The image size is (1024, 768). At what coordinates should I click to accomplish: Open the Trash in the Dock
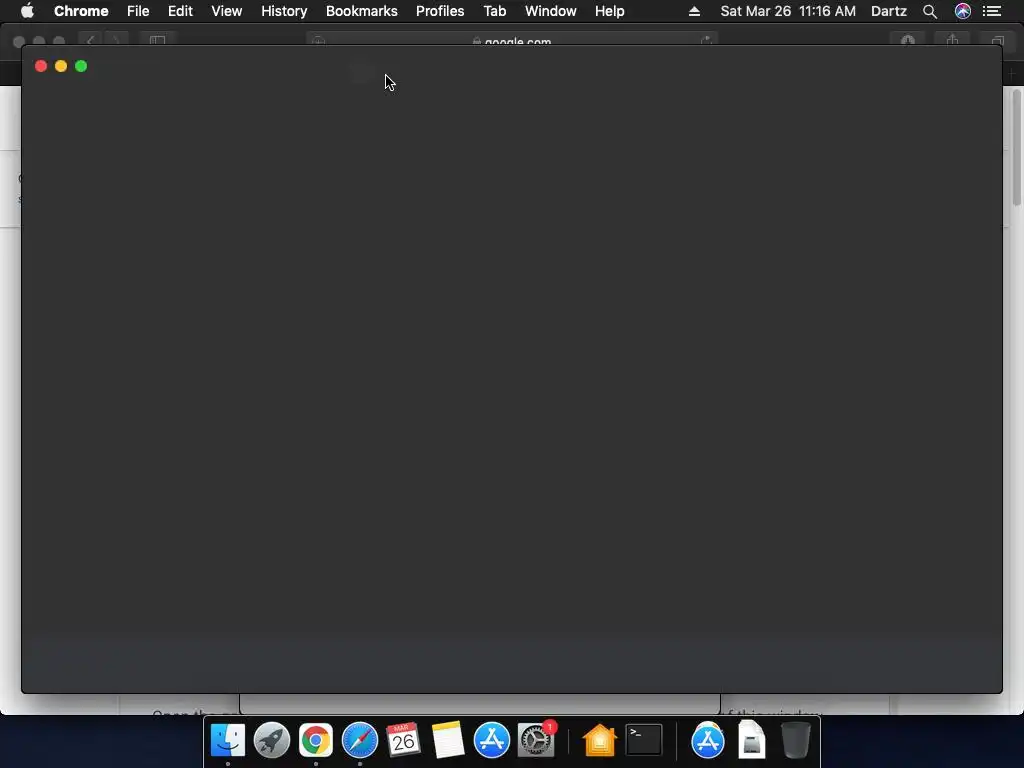[795, 740]
